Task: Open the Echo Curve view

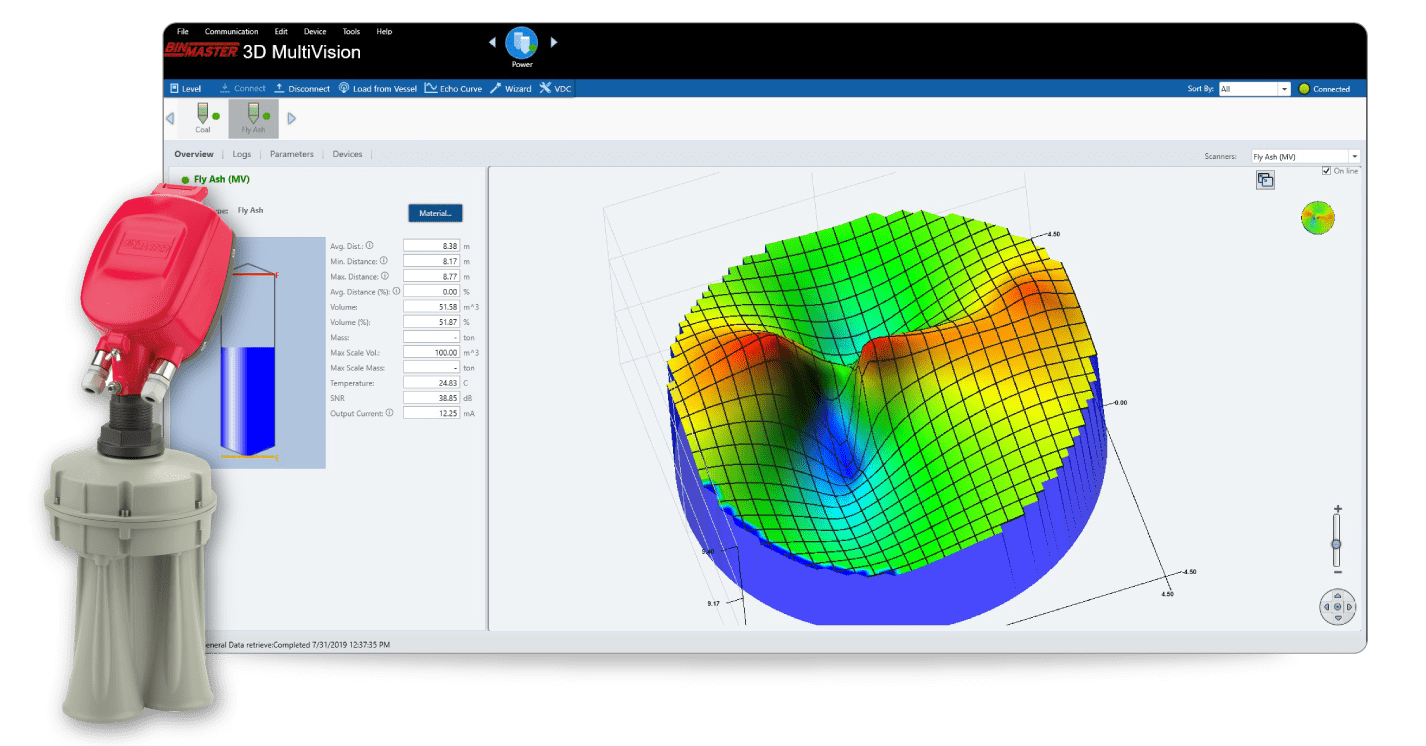Action: (453, 89)
